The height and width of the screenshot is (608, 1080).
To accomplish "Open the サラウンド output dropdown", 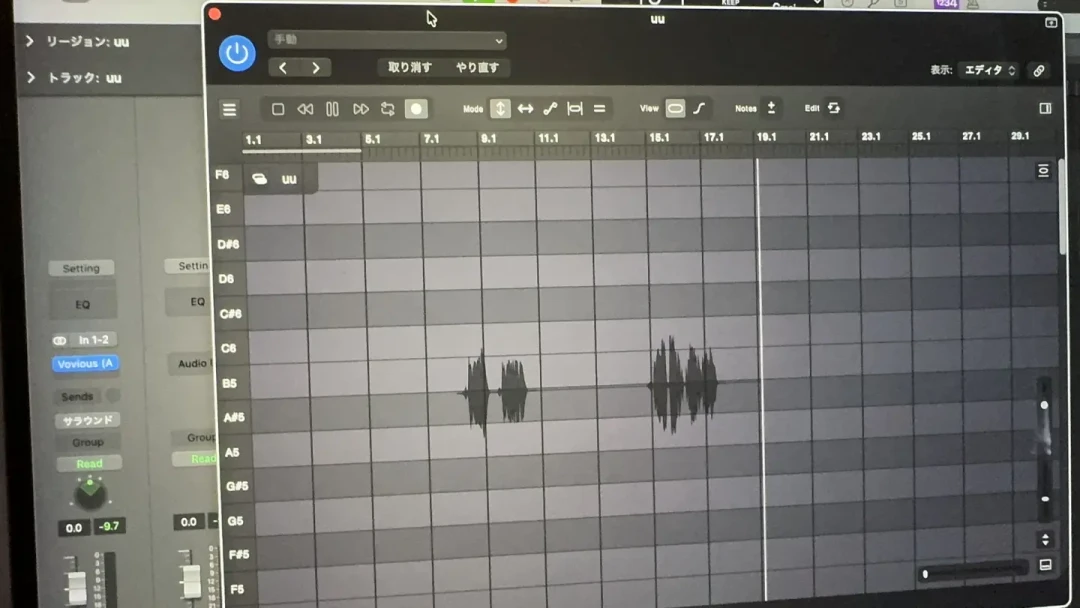I will [x=87, y=420].
